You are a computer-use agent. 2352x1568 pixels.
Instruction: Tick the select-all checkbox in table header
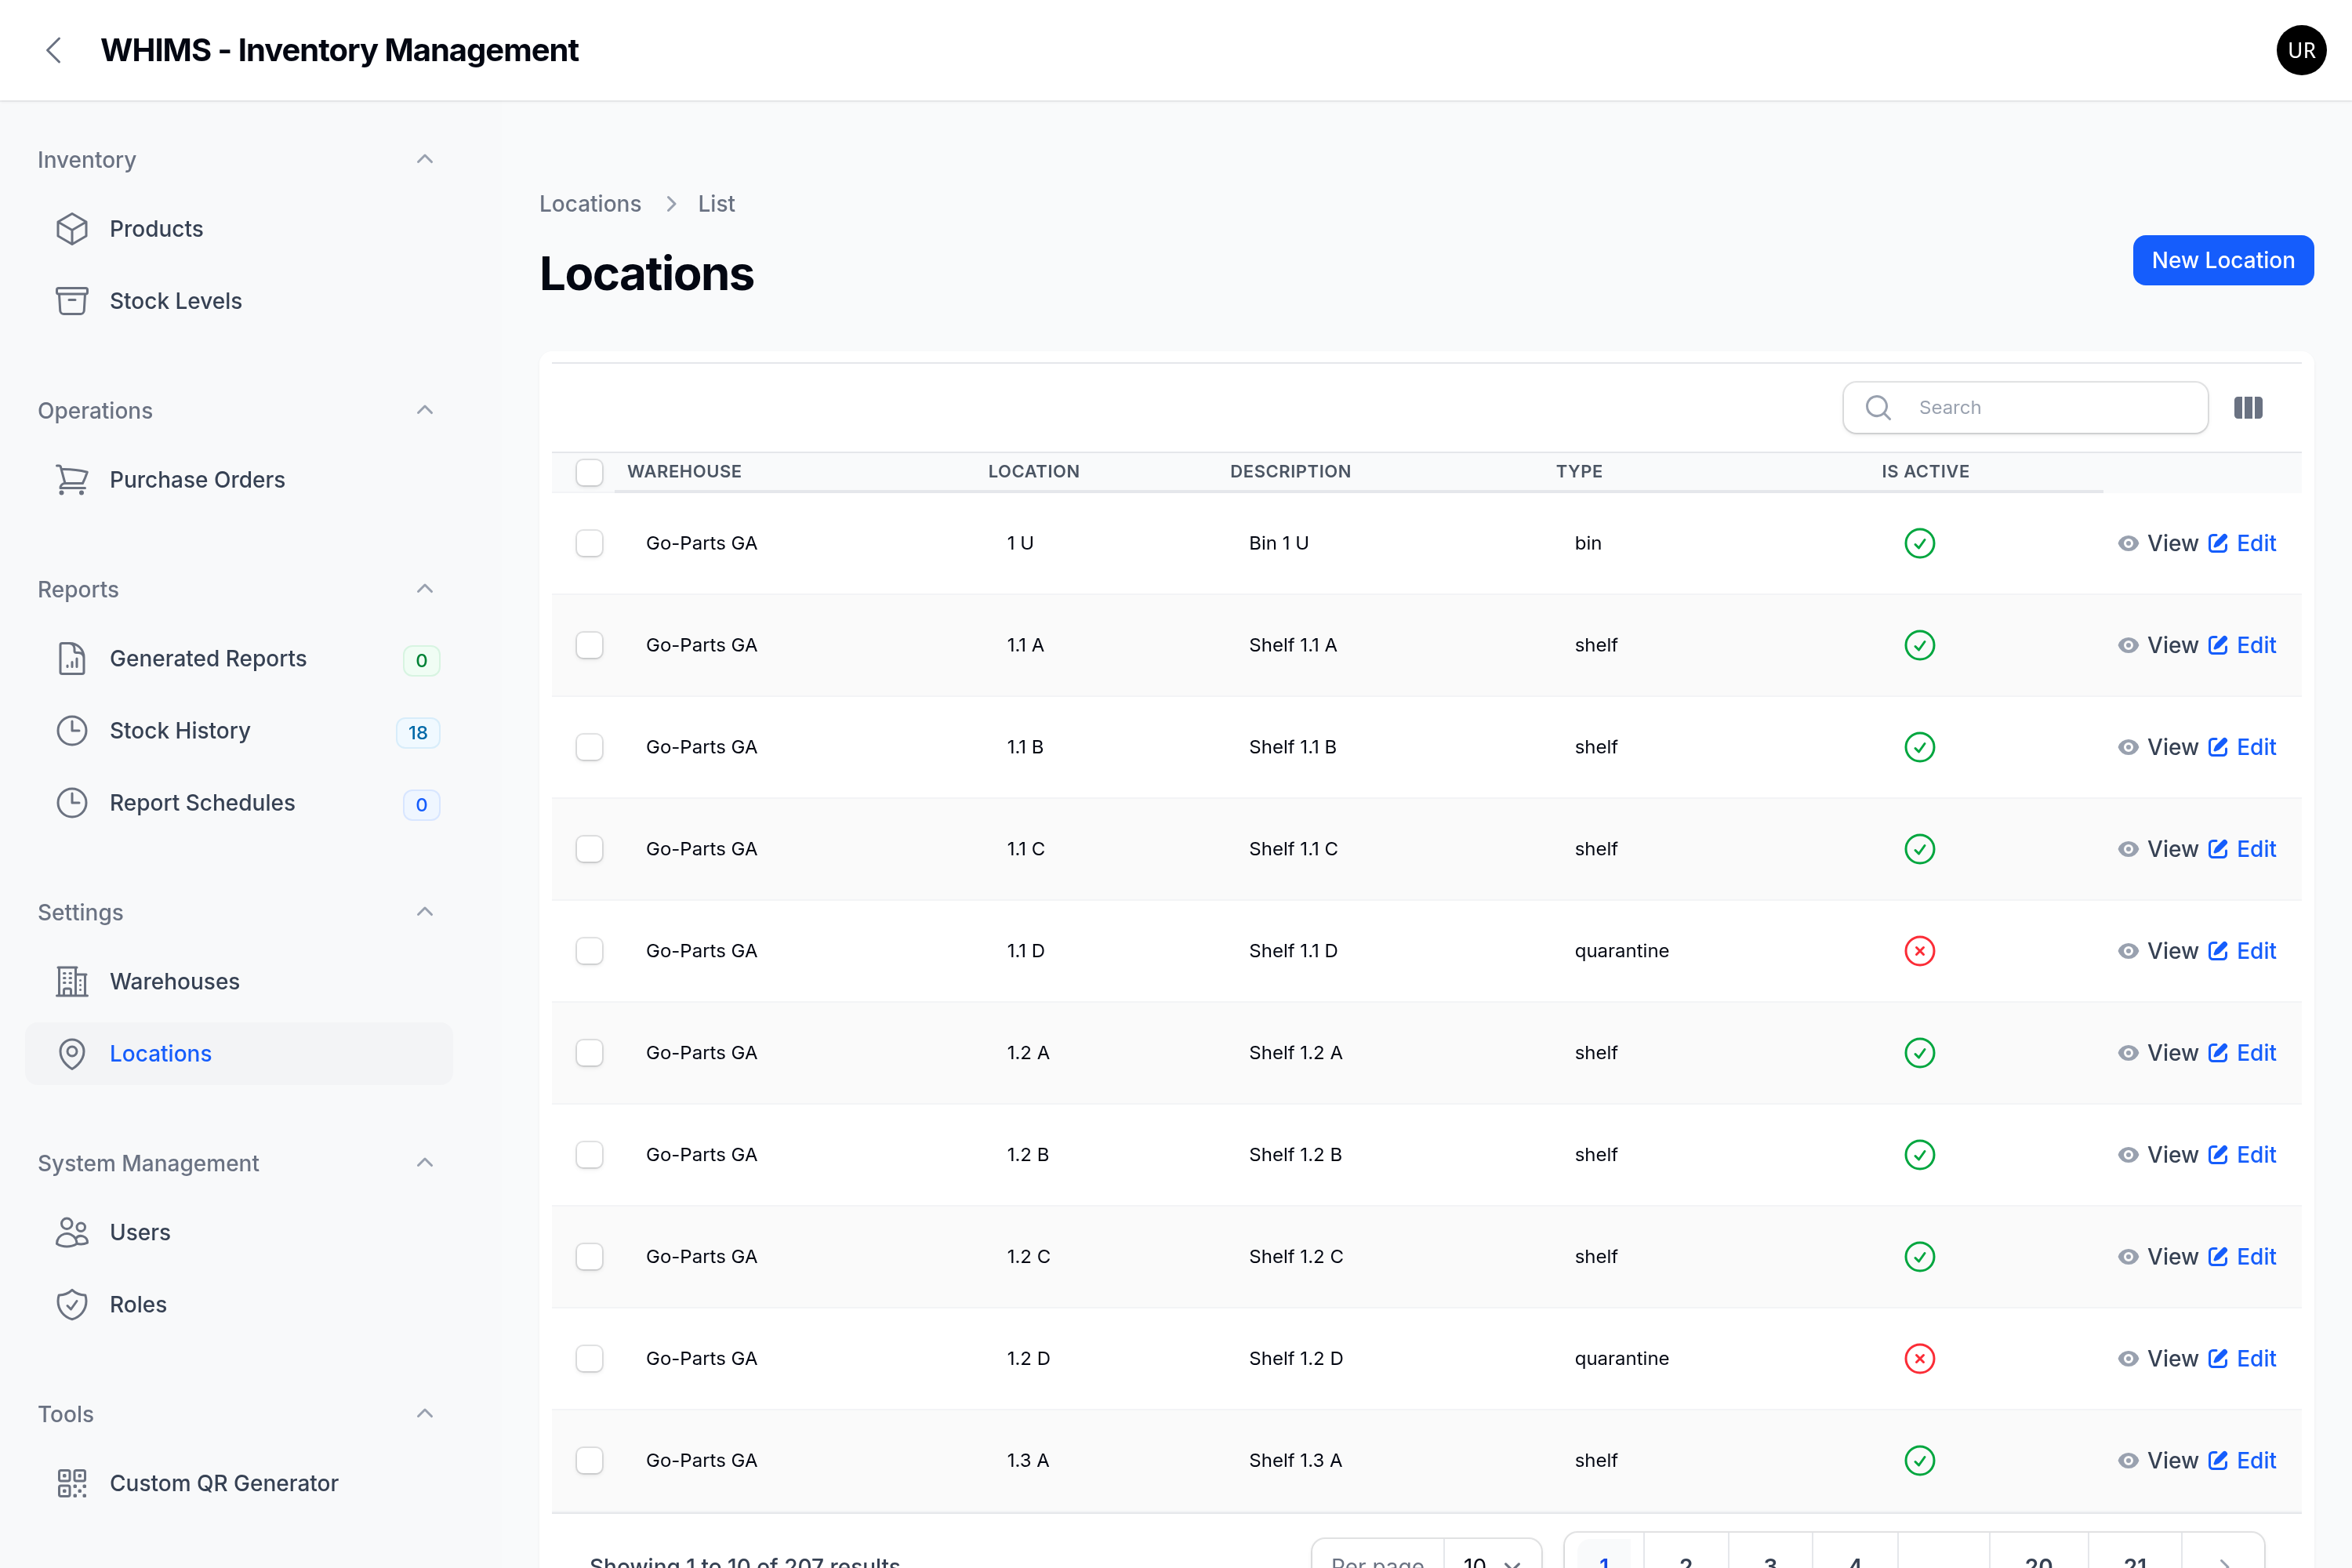click(590, 472)
